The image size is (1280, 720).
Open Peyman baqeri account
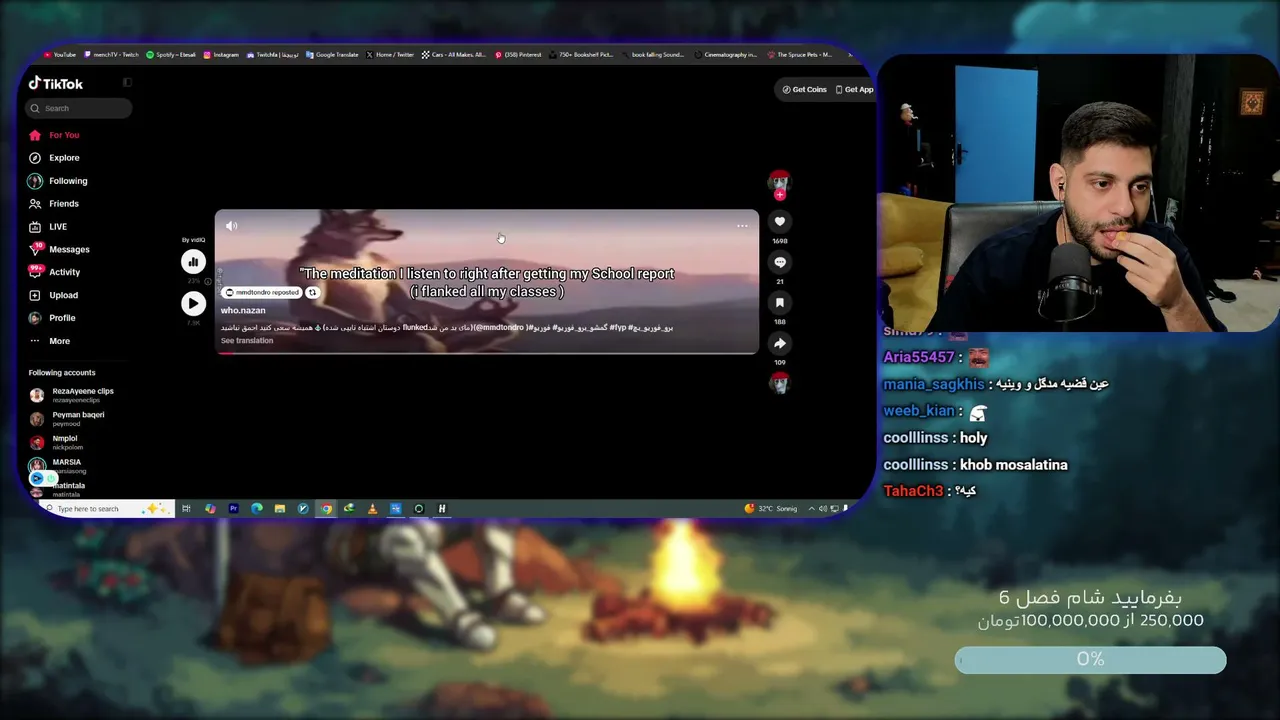(x=67, y=419)
